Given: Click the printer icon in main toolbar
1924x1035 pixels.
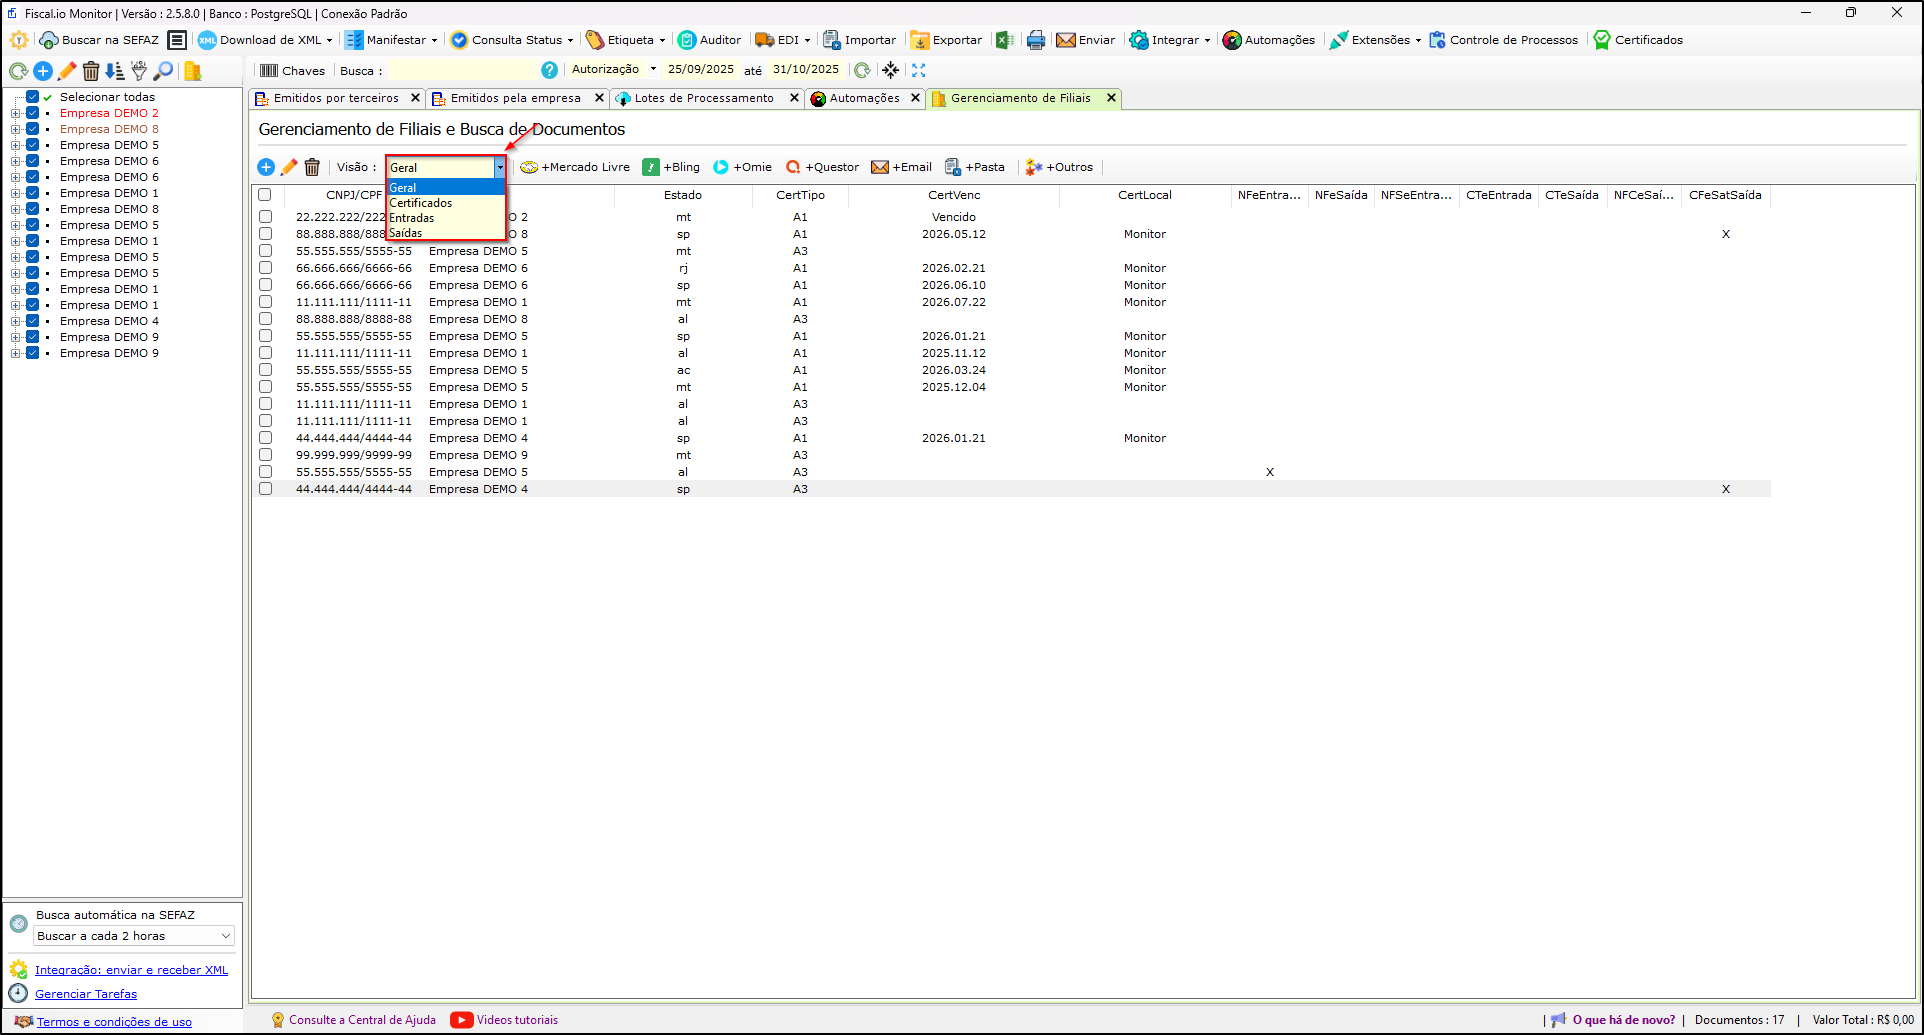Looking at the screenshot, I should click(1036, 40).
